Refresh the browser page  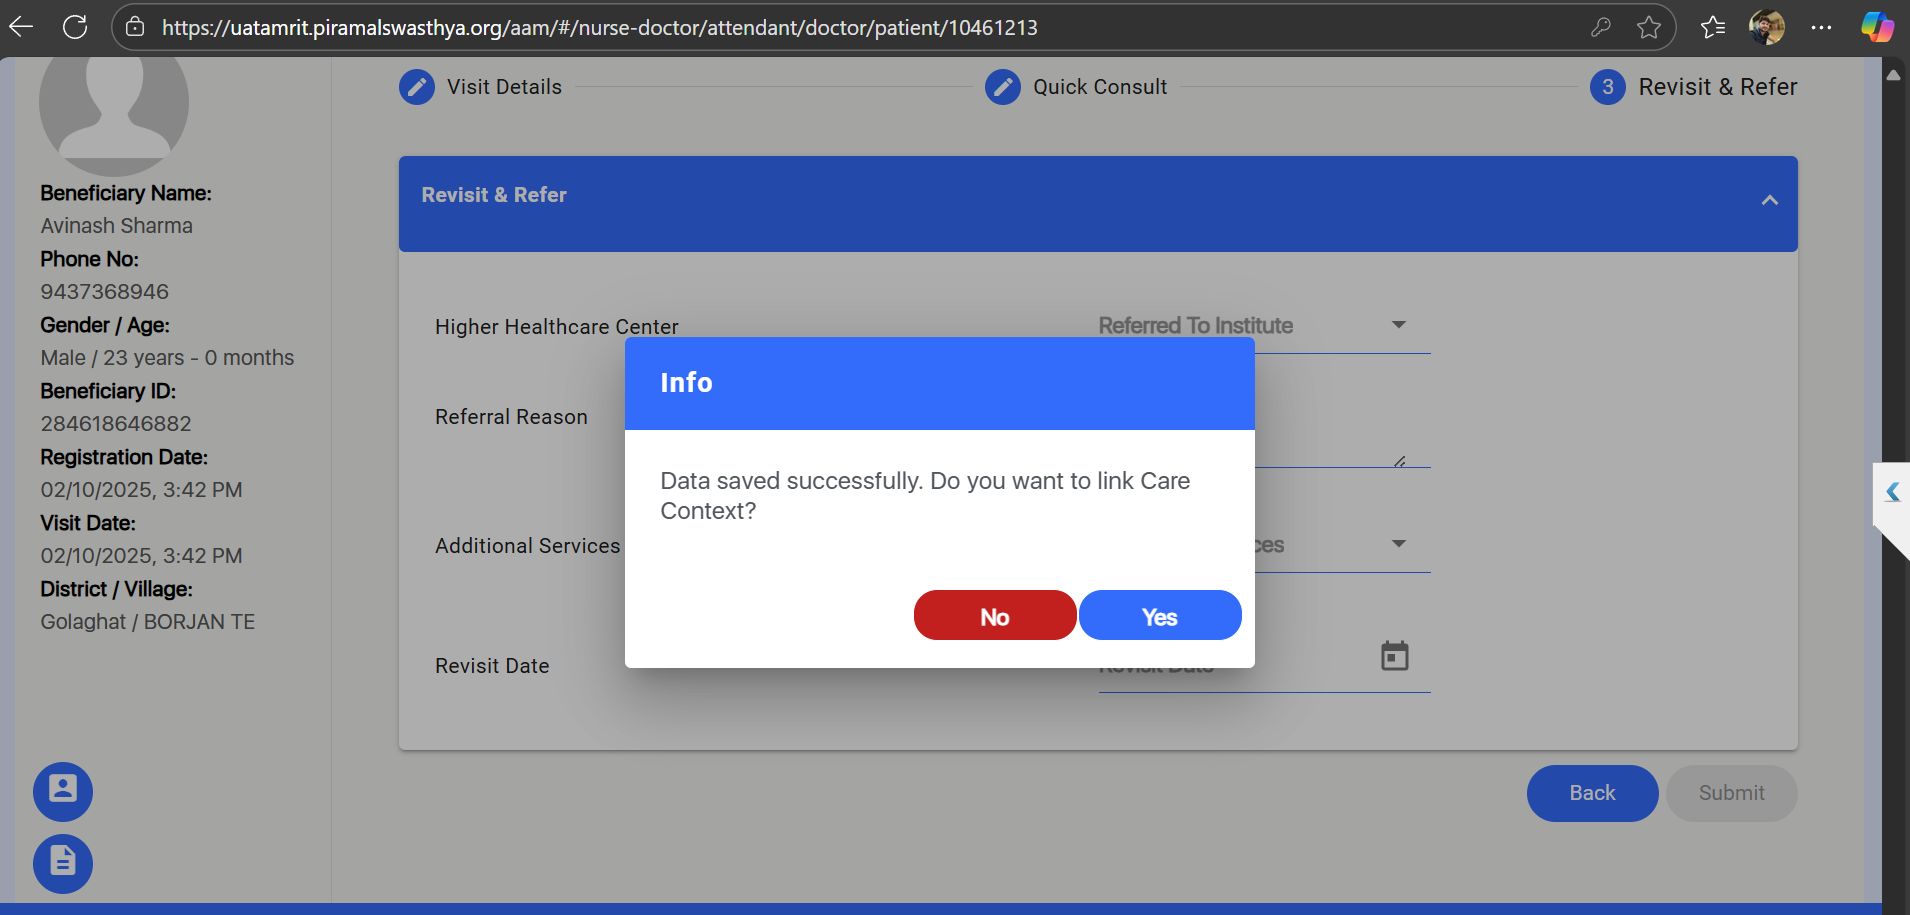pyautogui.click(x=75, y=27)
